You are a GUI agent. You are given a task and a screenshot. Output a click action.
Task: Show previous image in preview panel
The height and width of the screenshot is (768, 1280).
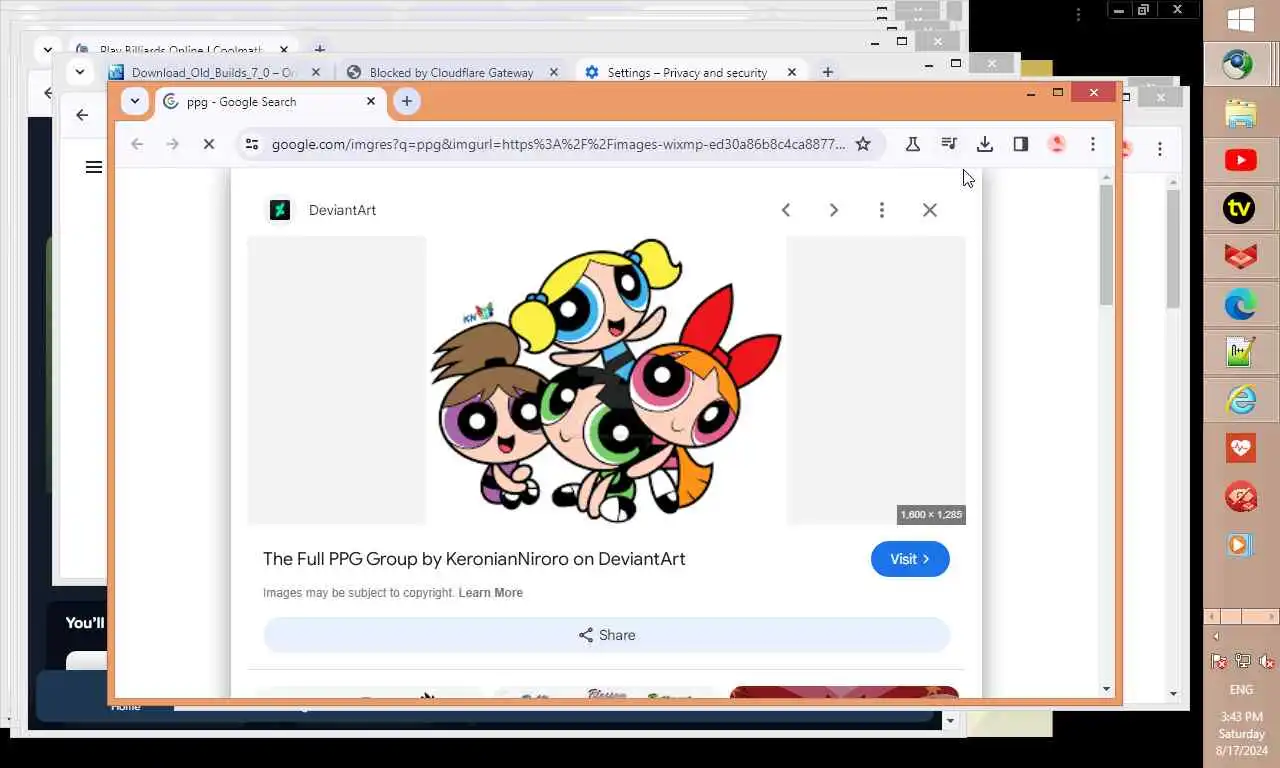[x=786, y=210]
